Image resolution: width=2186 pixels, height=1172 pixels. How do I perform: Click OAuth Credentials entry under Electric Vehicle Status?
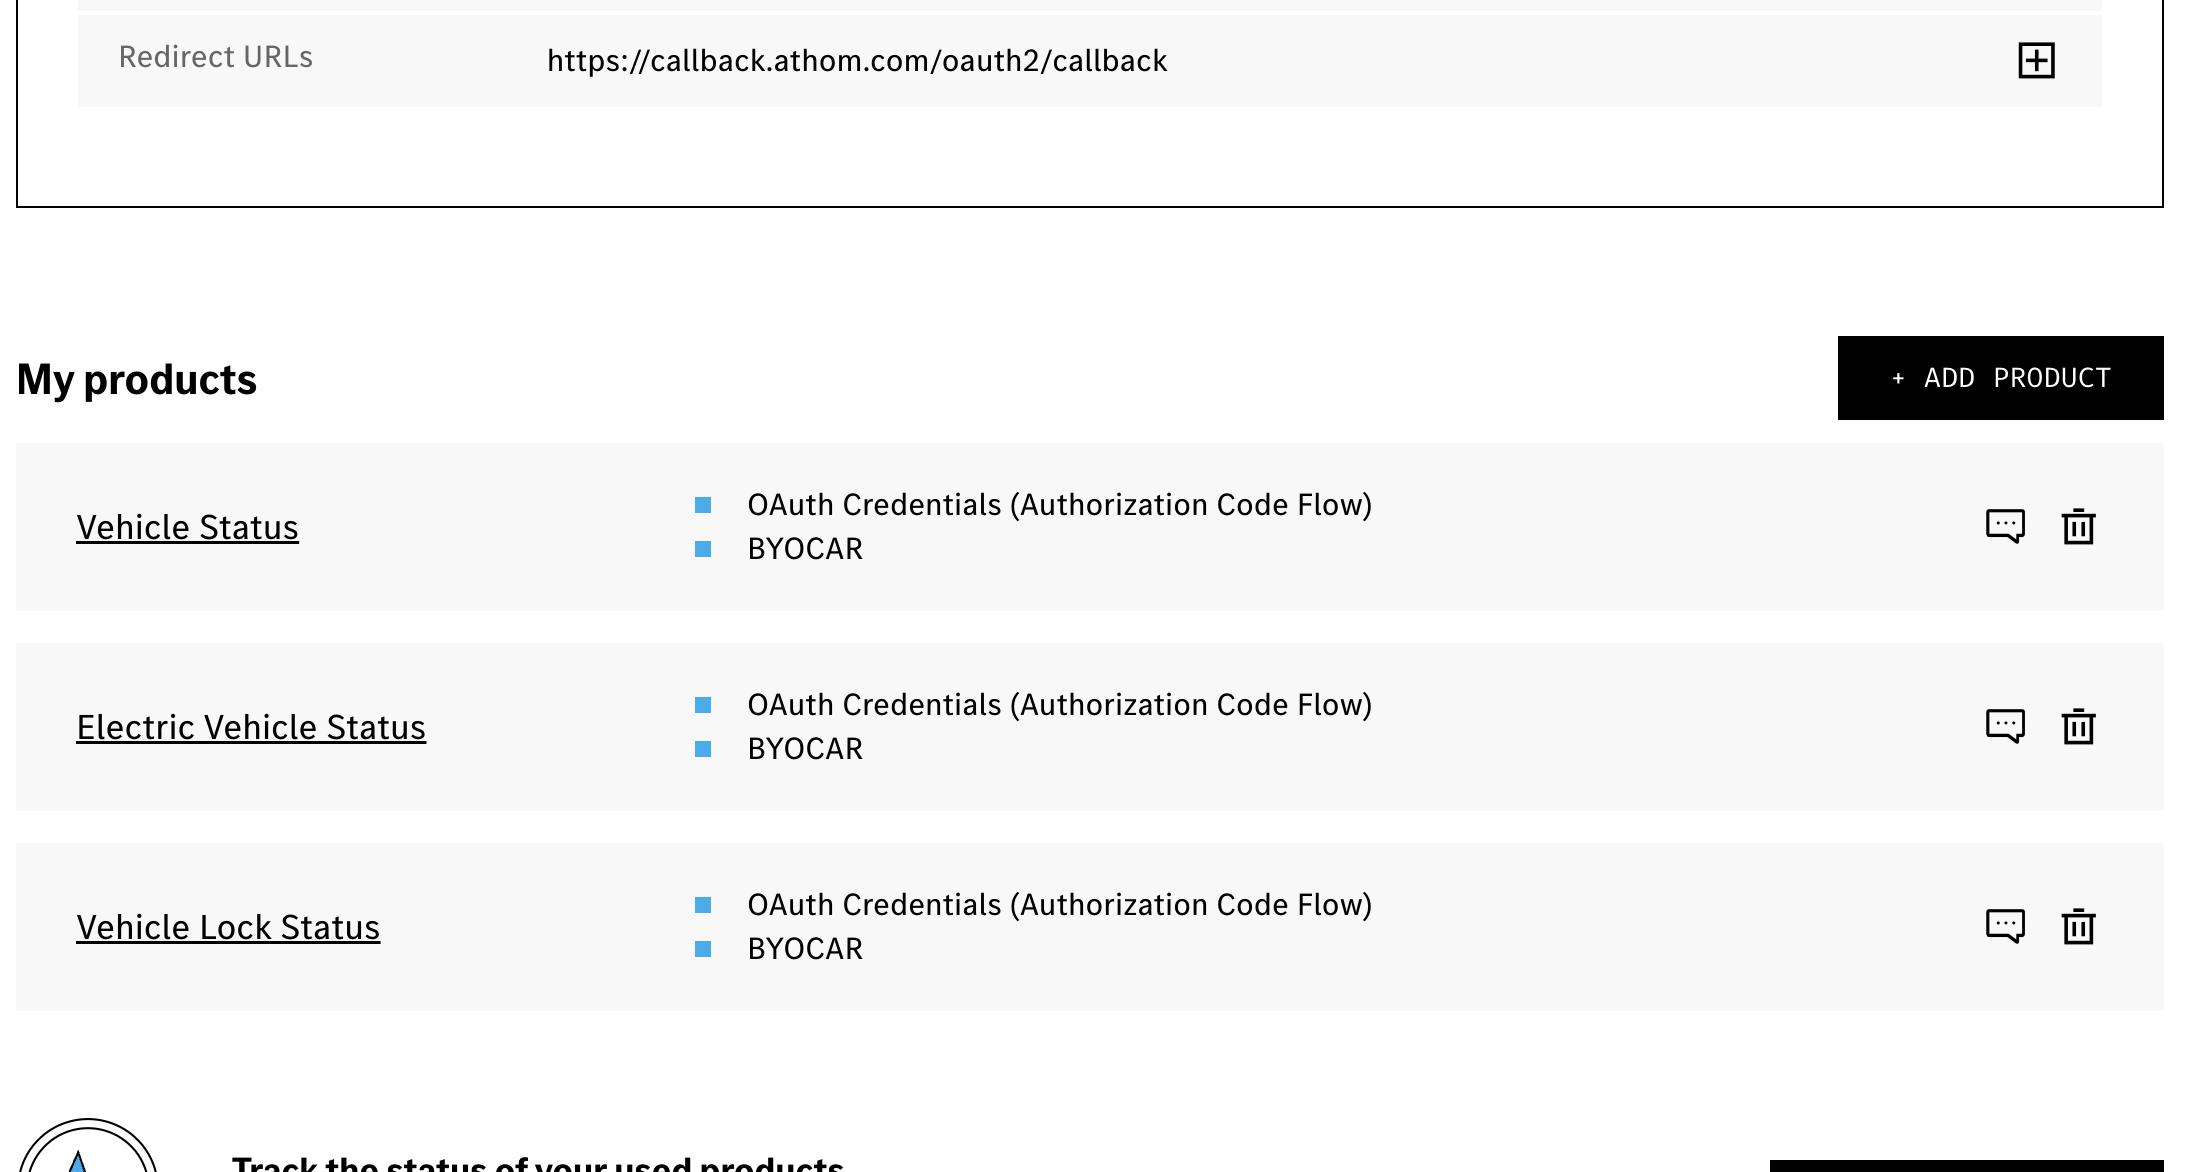click(1059, 705)
